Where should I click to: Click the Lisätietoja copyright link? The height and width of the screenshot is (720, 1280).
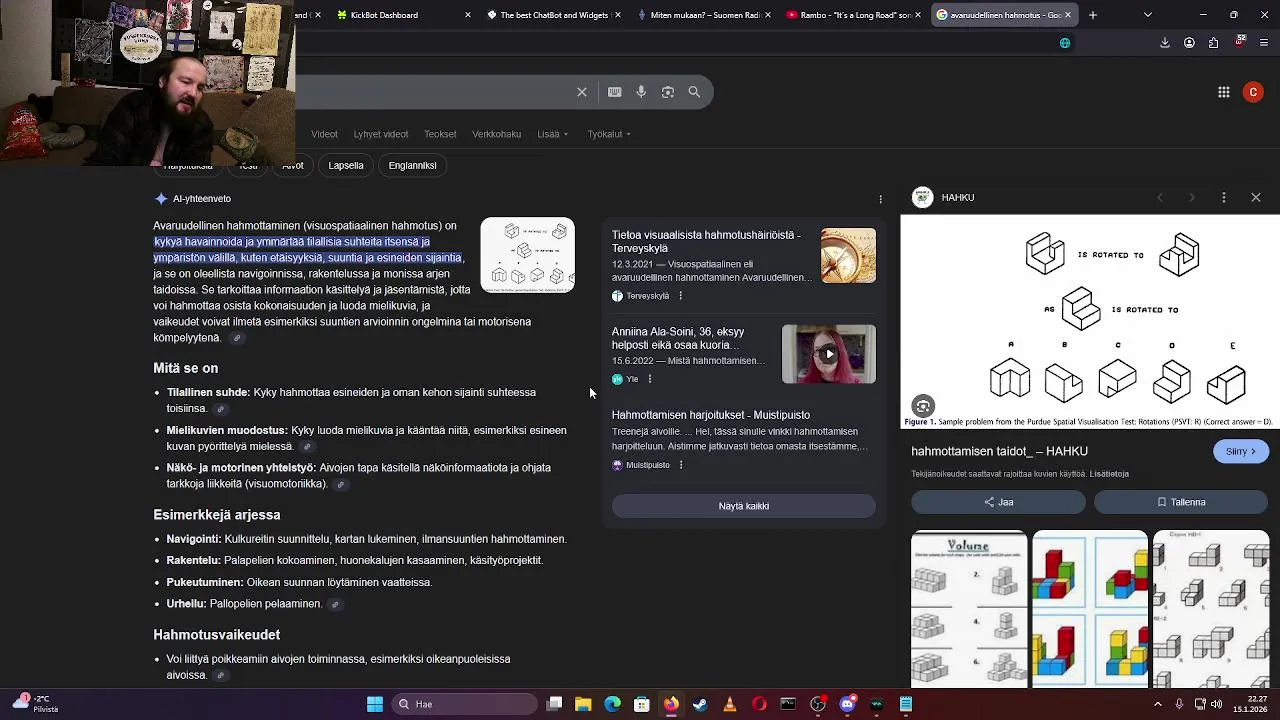coord(1109,474)
